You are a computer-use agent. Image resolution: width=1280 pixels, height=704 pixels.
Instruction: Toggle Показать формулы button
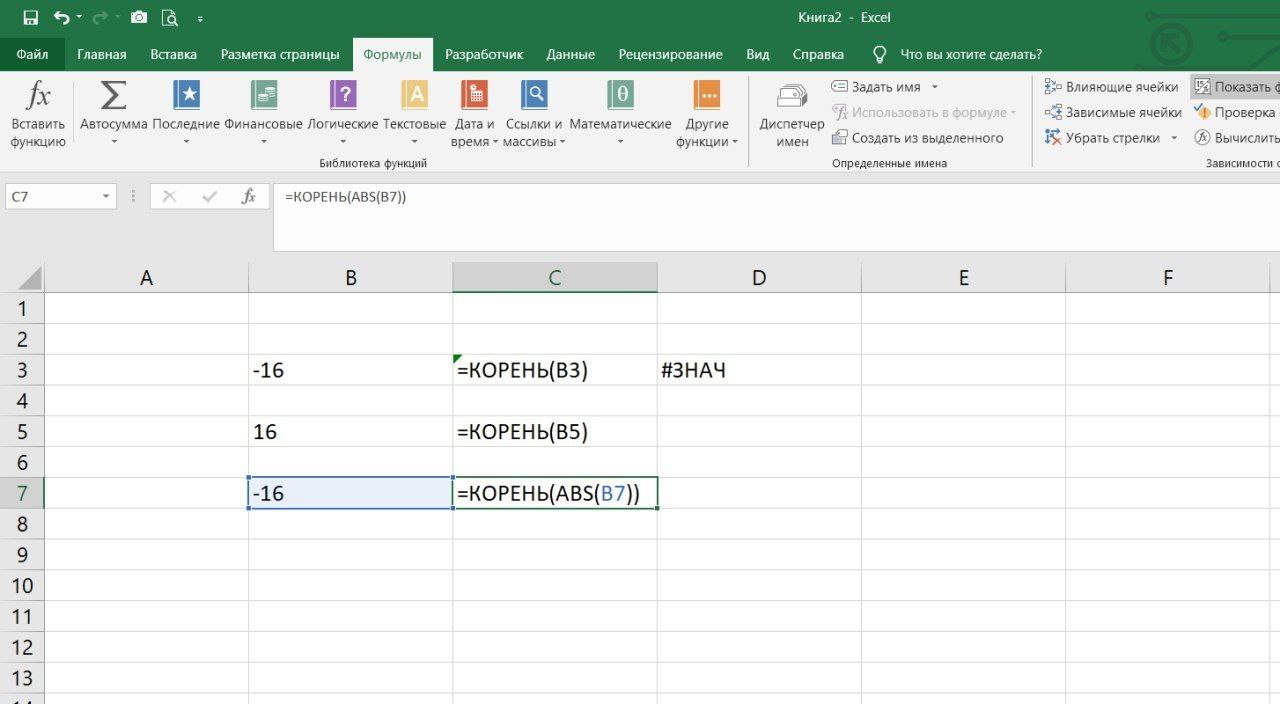pyautogui.click(x=1236, y=87)
